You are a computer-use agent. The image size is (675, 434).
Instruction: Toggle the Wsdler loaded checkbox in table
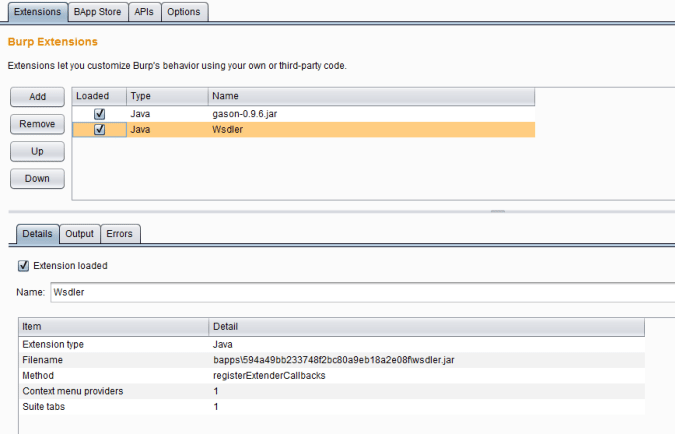tap(99, 129)
